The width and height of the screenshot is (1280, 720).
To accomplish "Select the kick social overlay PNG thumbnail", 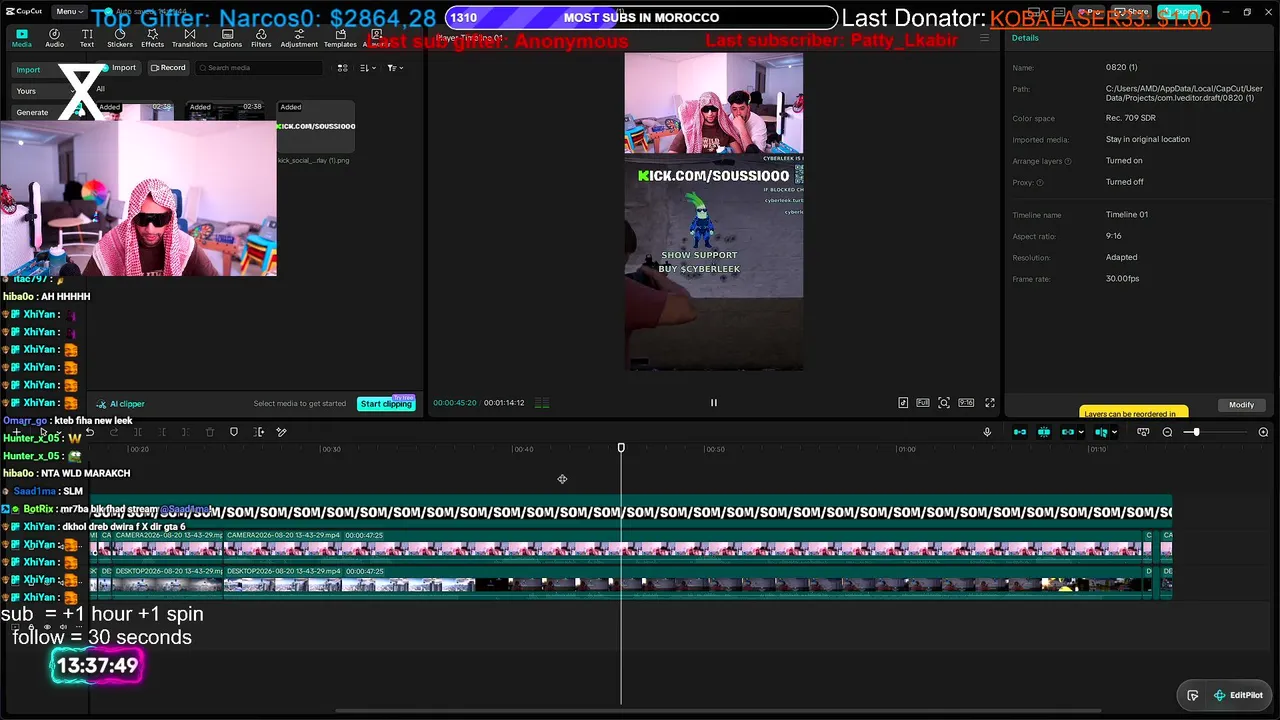I will point(315,127).
